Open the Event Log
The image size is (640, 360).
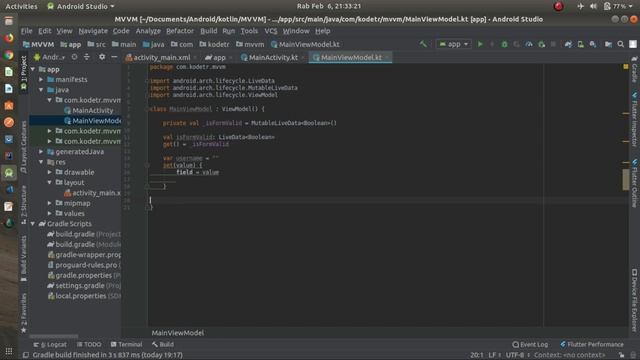(x=530, y=344)
